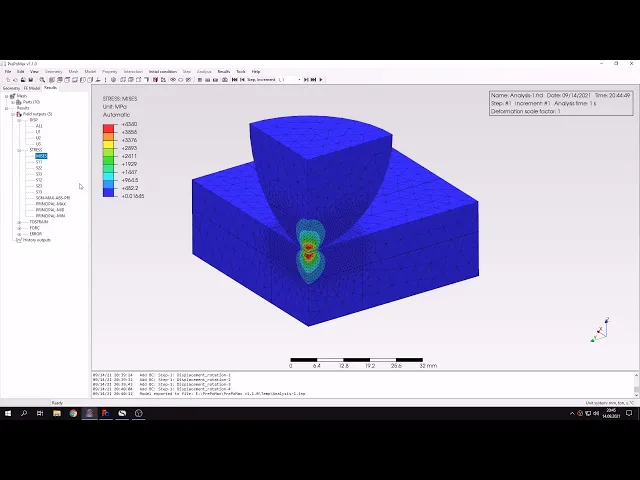Image resolution: width=640 pixels, height=480 pixels.
Task: Click the Section view toolbar icon
Action: (x=154, y=80)
